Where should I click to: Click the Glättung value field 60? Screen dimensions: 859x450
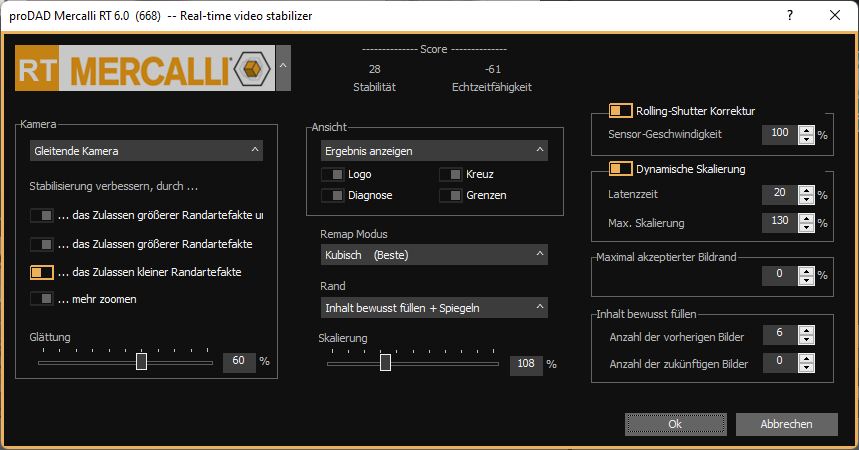[239, 361]
